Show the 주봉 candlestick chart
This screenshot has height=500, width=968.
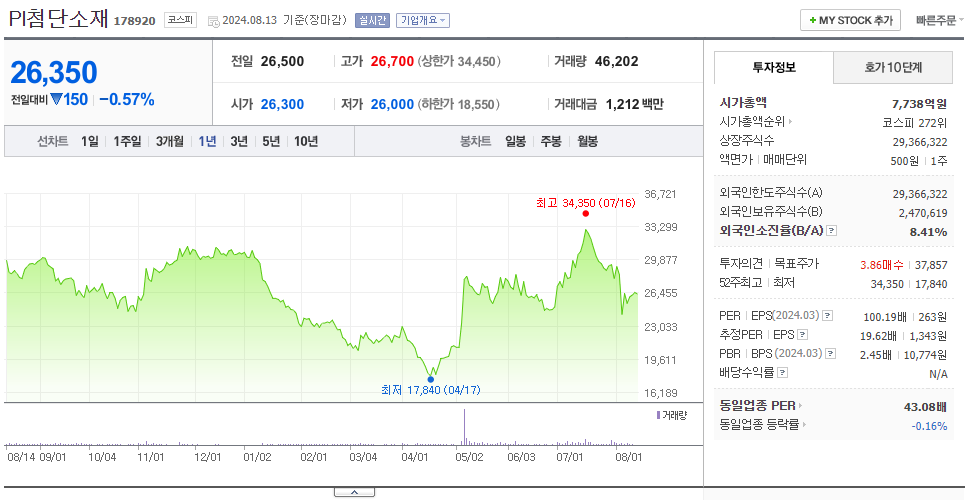click(551, 141)
